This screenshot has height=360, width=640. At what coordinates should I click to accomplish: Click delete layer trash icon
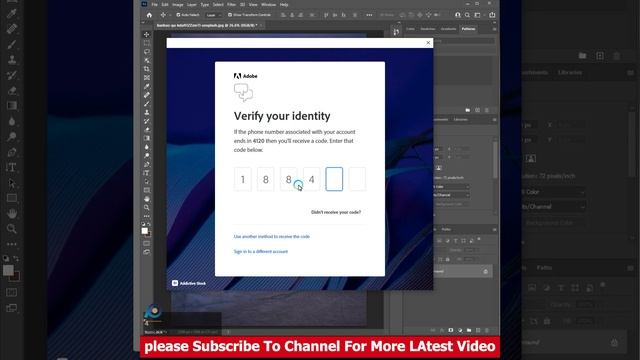pyautogui.click(x=487, y=330)
